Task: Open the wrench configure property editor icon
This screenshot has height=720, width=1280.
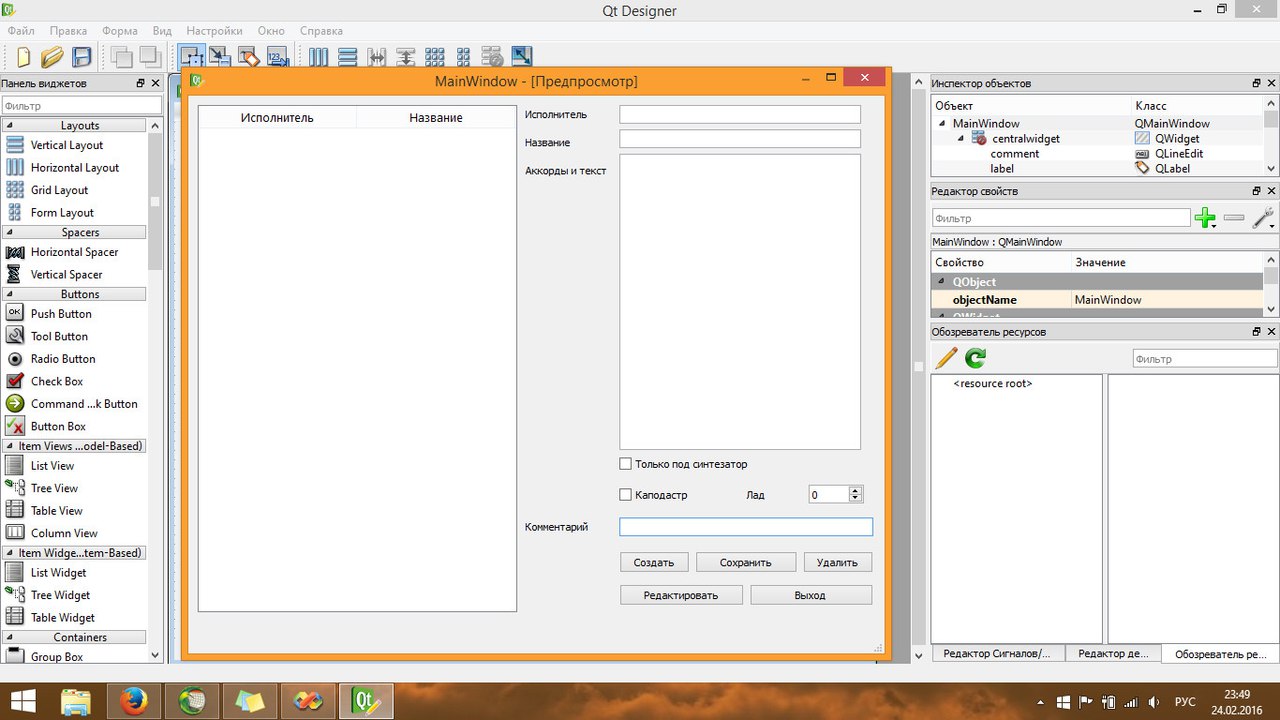Action: point(1263,217)
